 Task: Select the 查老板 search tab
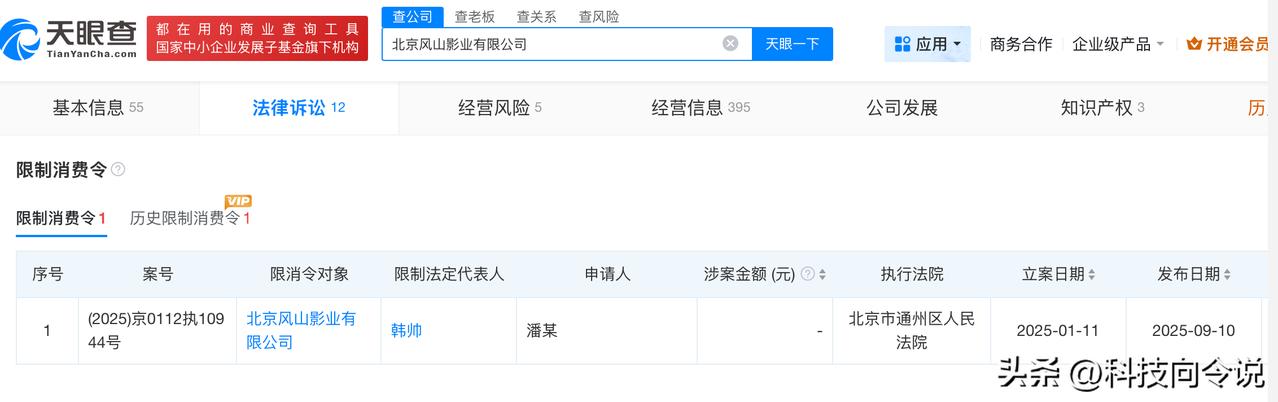[x=474, y=16]
